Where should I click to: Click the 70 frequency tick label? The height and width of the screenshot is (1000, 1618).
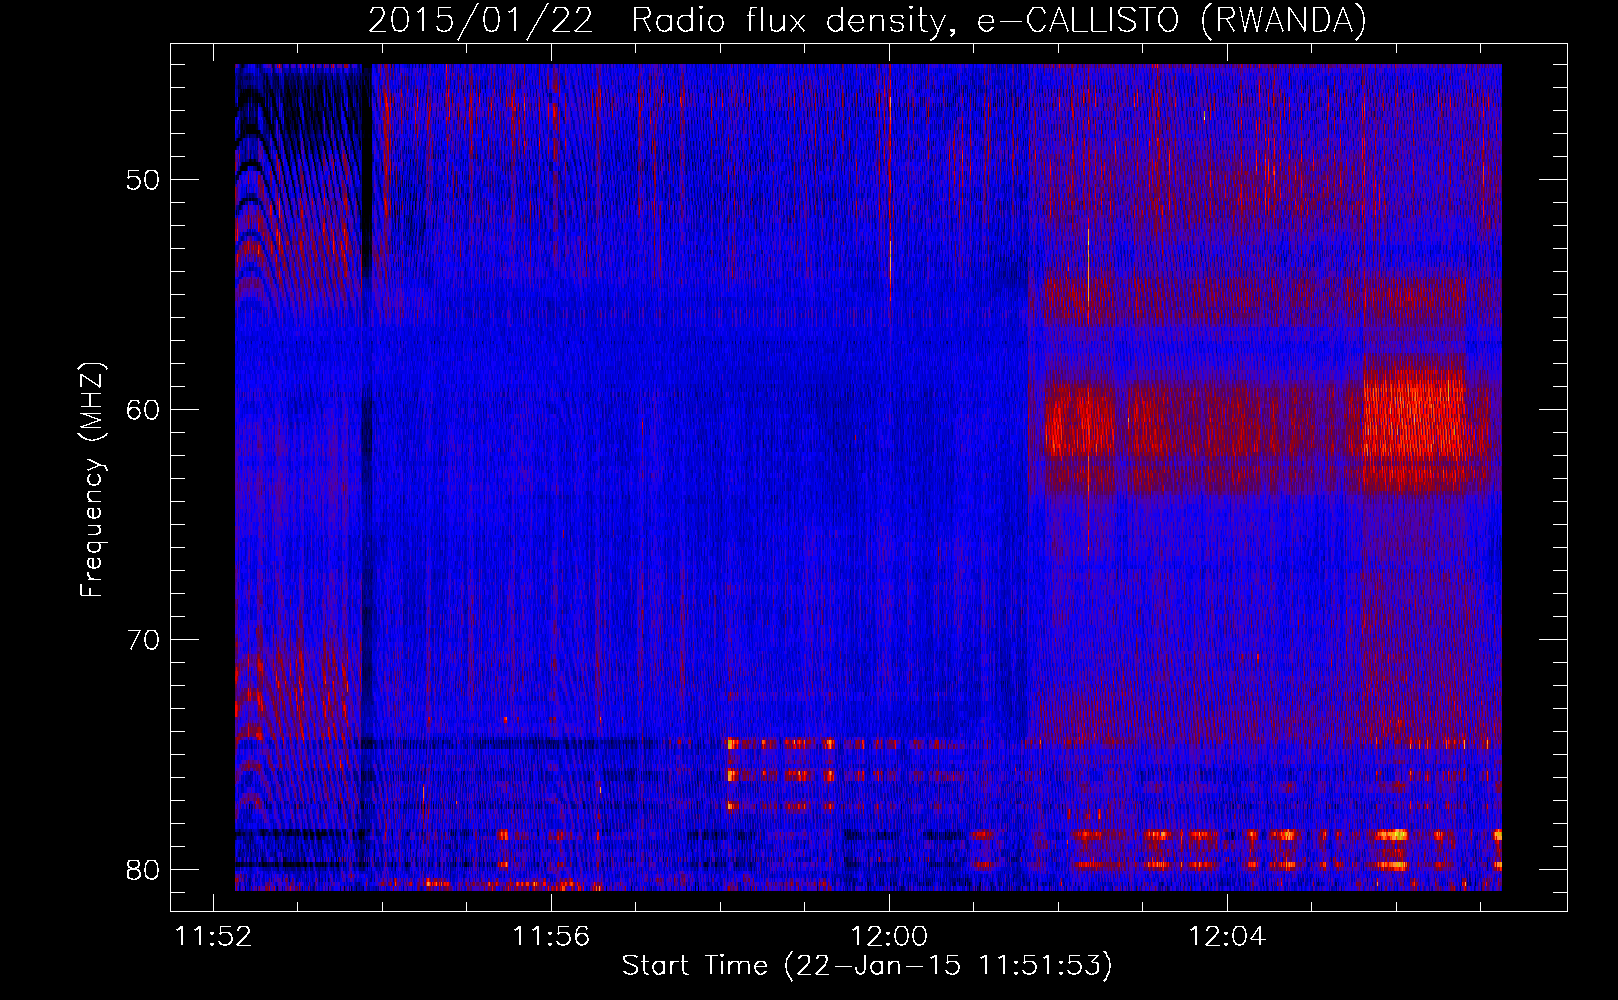click(144, 640)
